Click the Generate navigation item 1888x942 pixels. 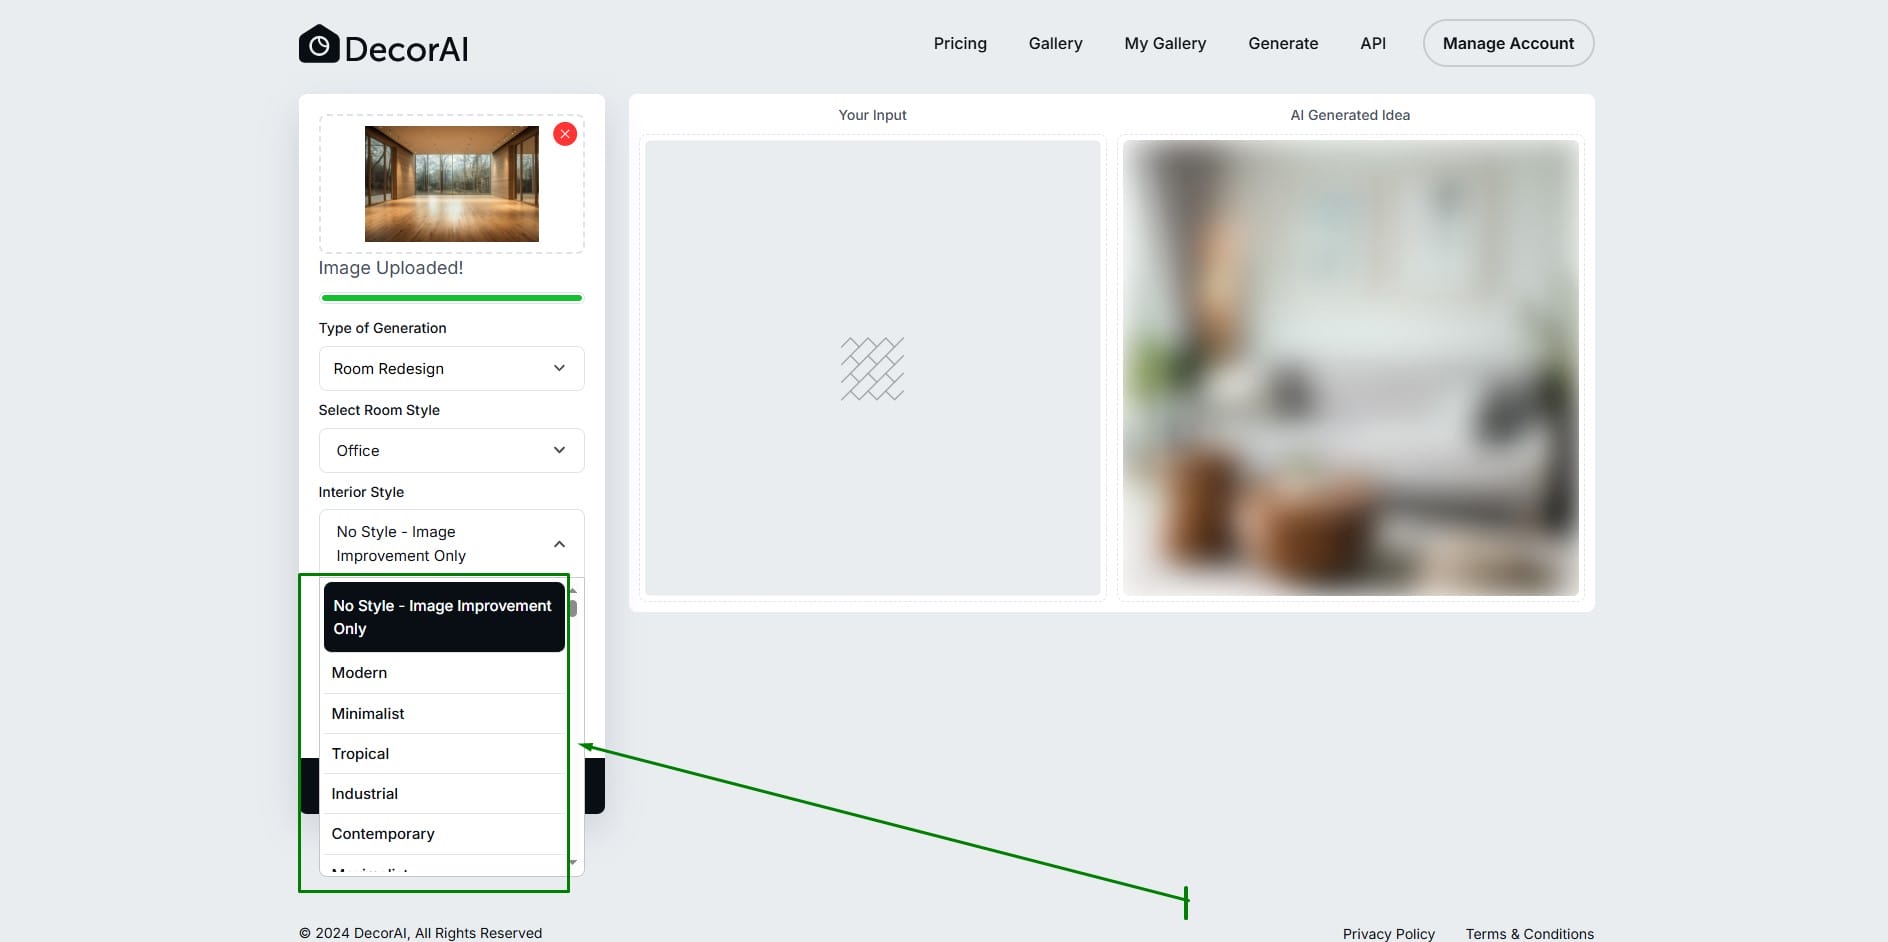tap(1283, 43)
